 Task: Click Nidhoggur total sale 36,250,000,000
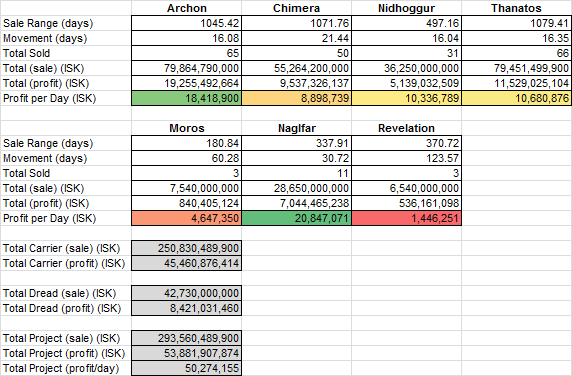tap(406, 68)
